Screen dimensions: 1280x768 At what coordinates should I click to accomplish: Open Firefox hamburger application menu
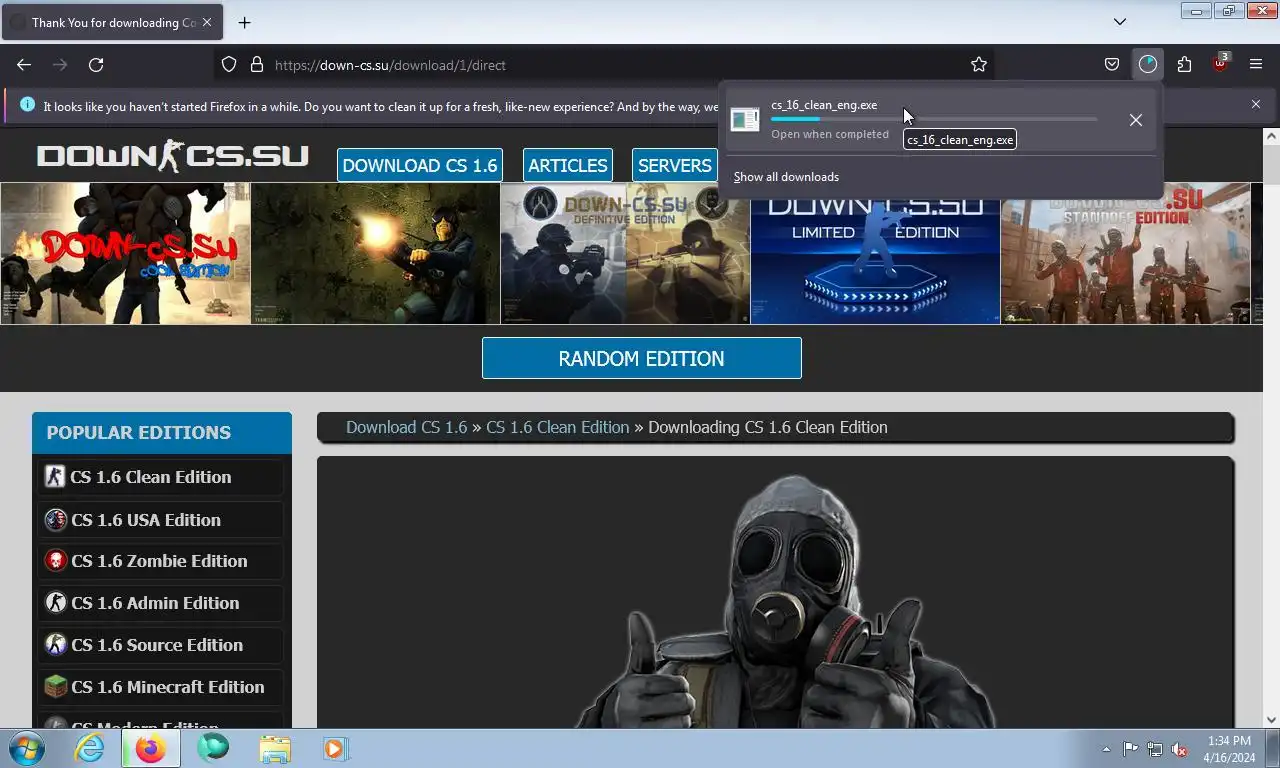coord(1256,65)
